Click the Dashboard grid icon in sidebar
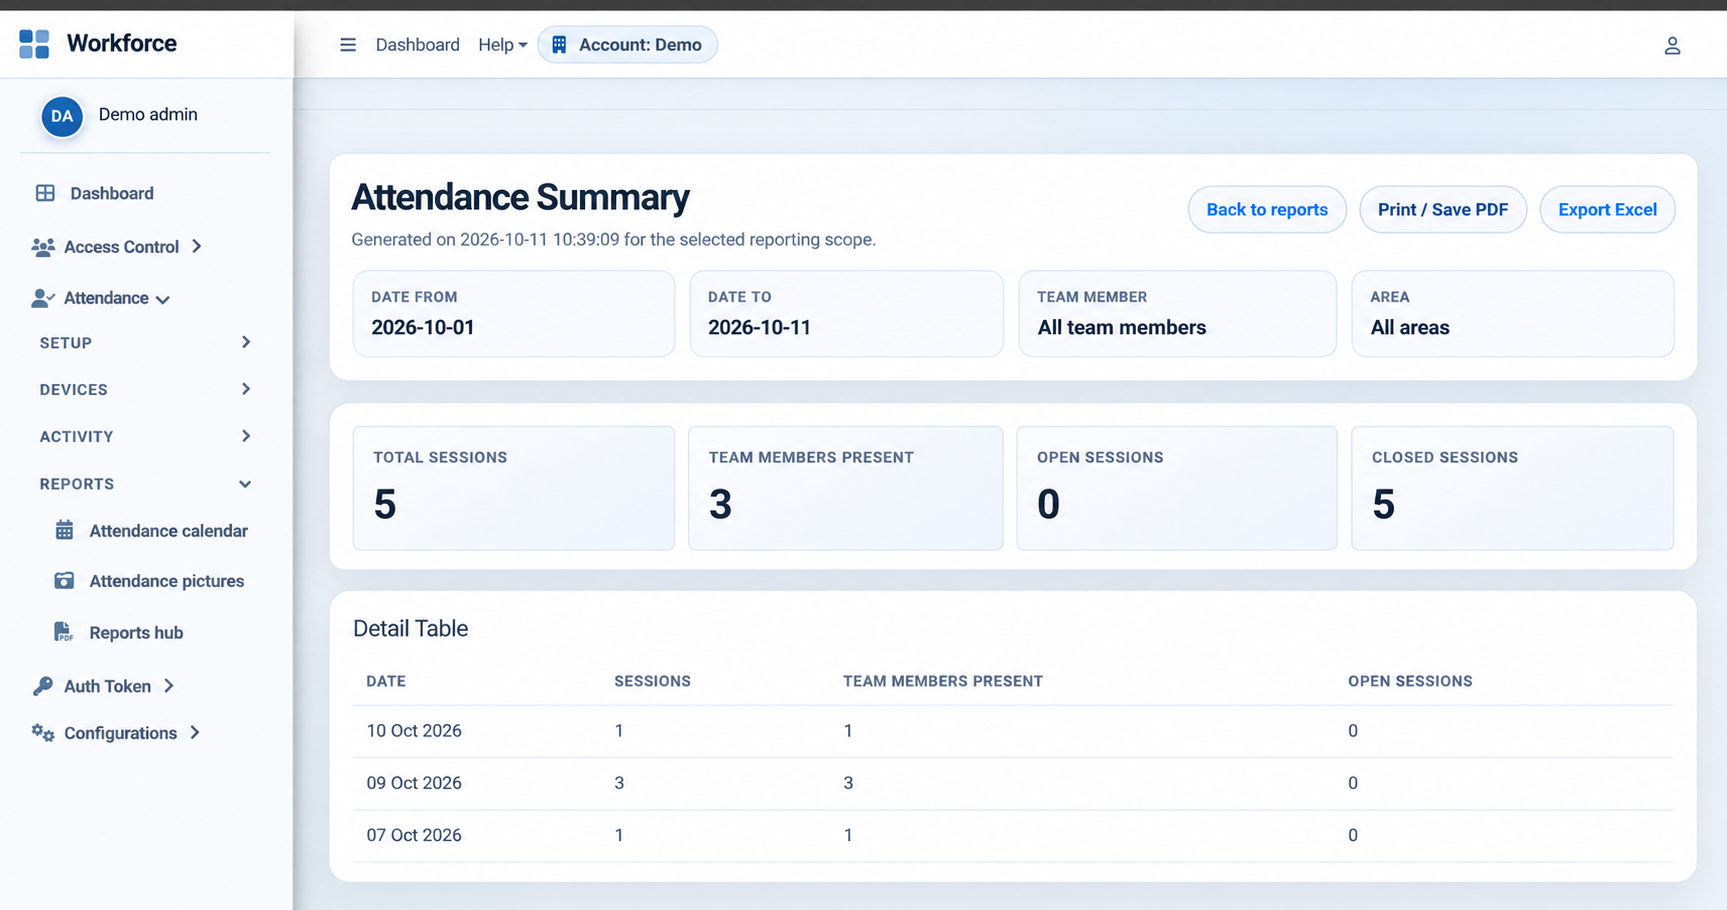Screen dimensions: 1727x910 [x=45, y=193]
